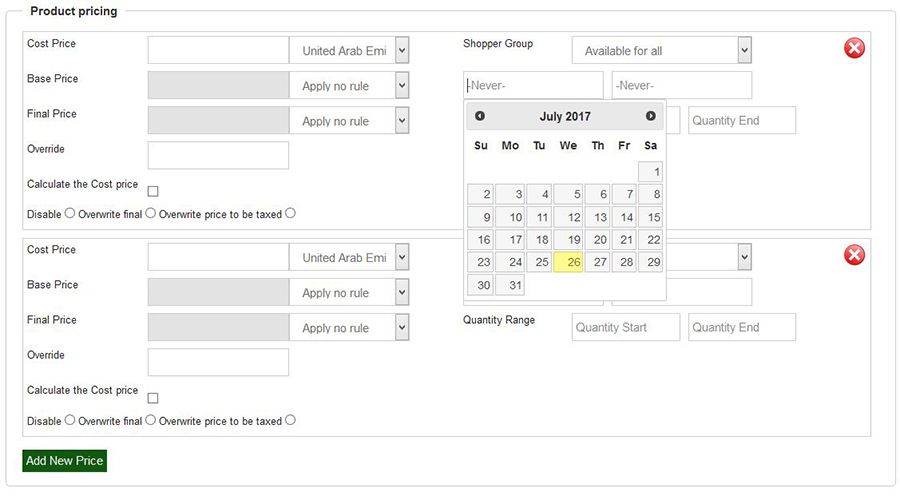Click the Add New Price button
The image size is (900, 496).
(64, 461)
